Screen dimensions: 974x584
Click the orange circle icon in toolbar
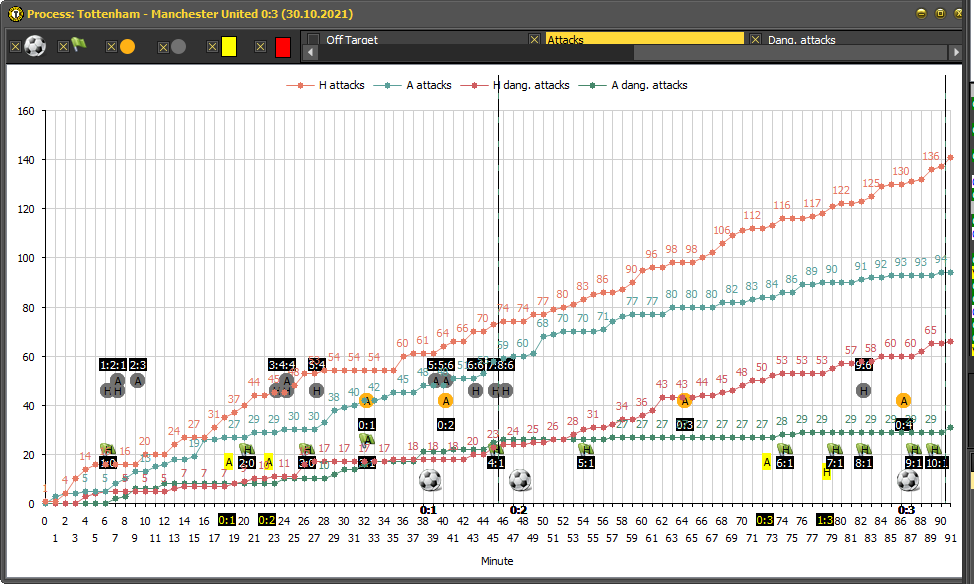(x=127, y=47)
